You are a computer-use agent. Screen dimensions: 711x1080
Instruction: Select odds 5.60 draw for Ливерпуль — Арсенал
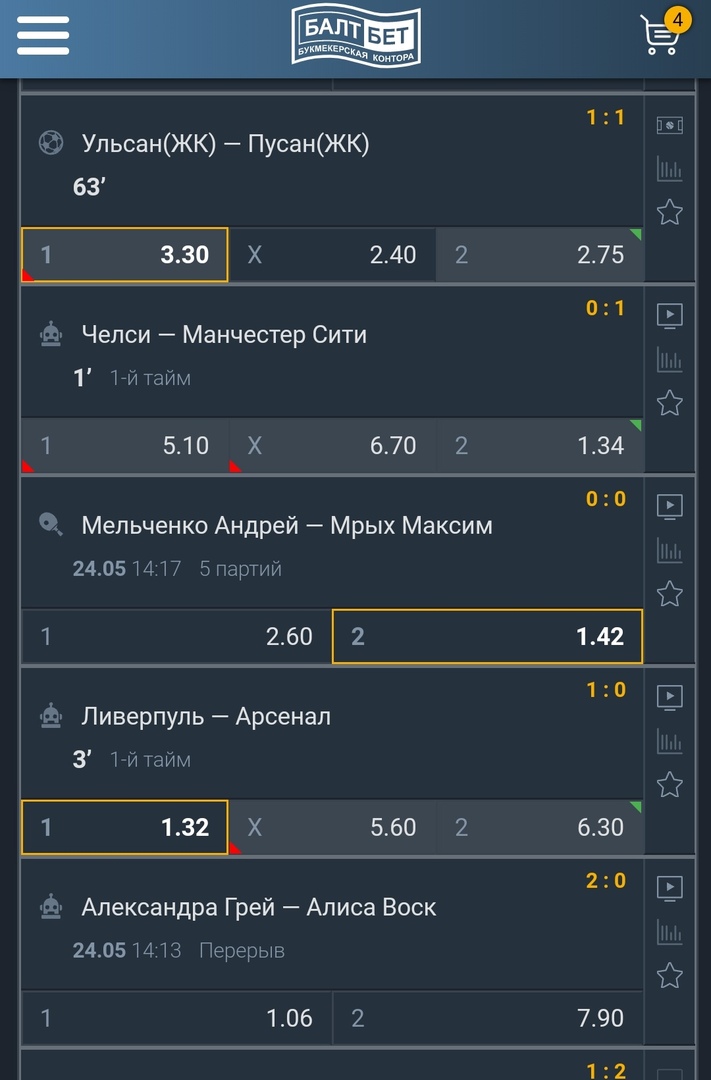332,828
